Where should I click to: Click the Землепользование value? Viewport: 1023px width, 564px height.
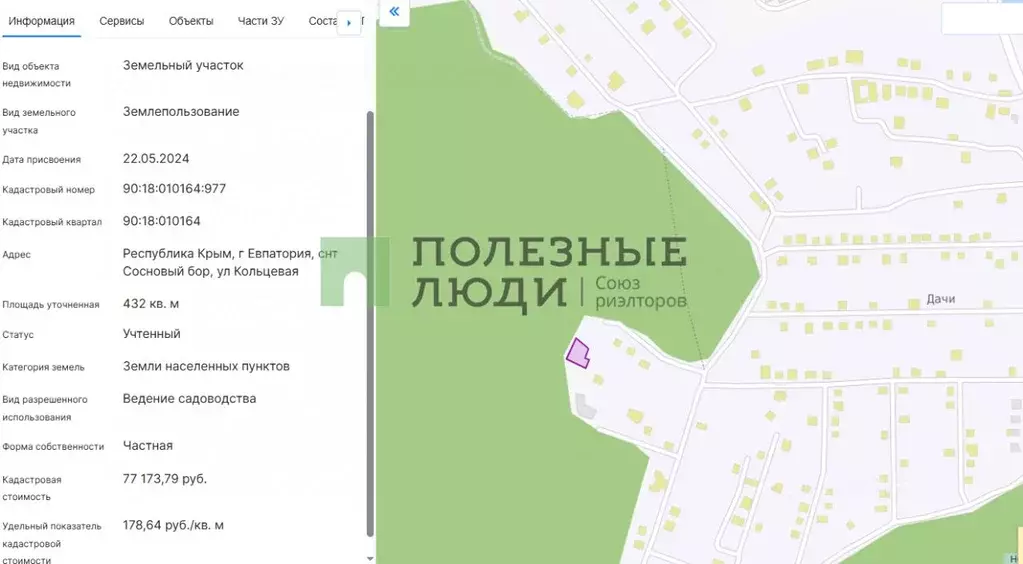tap(181, 112)
